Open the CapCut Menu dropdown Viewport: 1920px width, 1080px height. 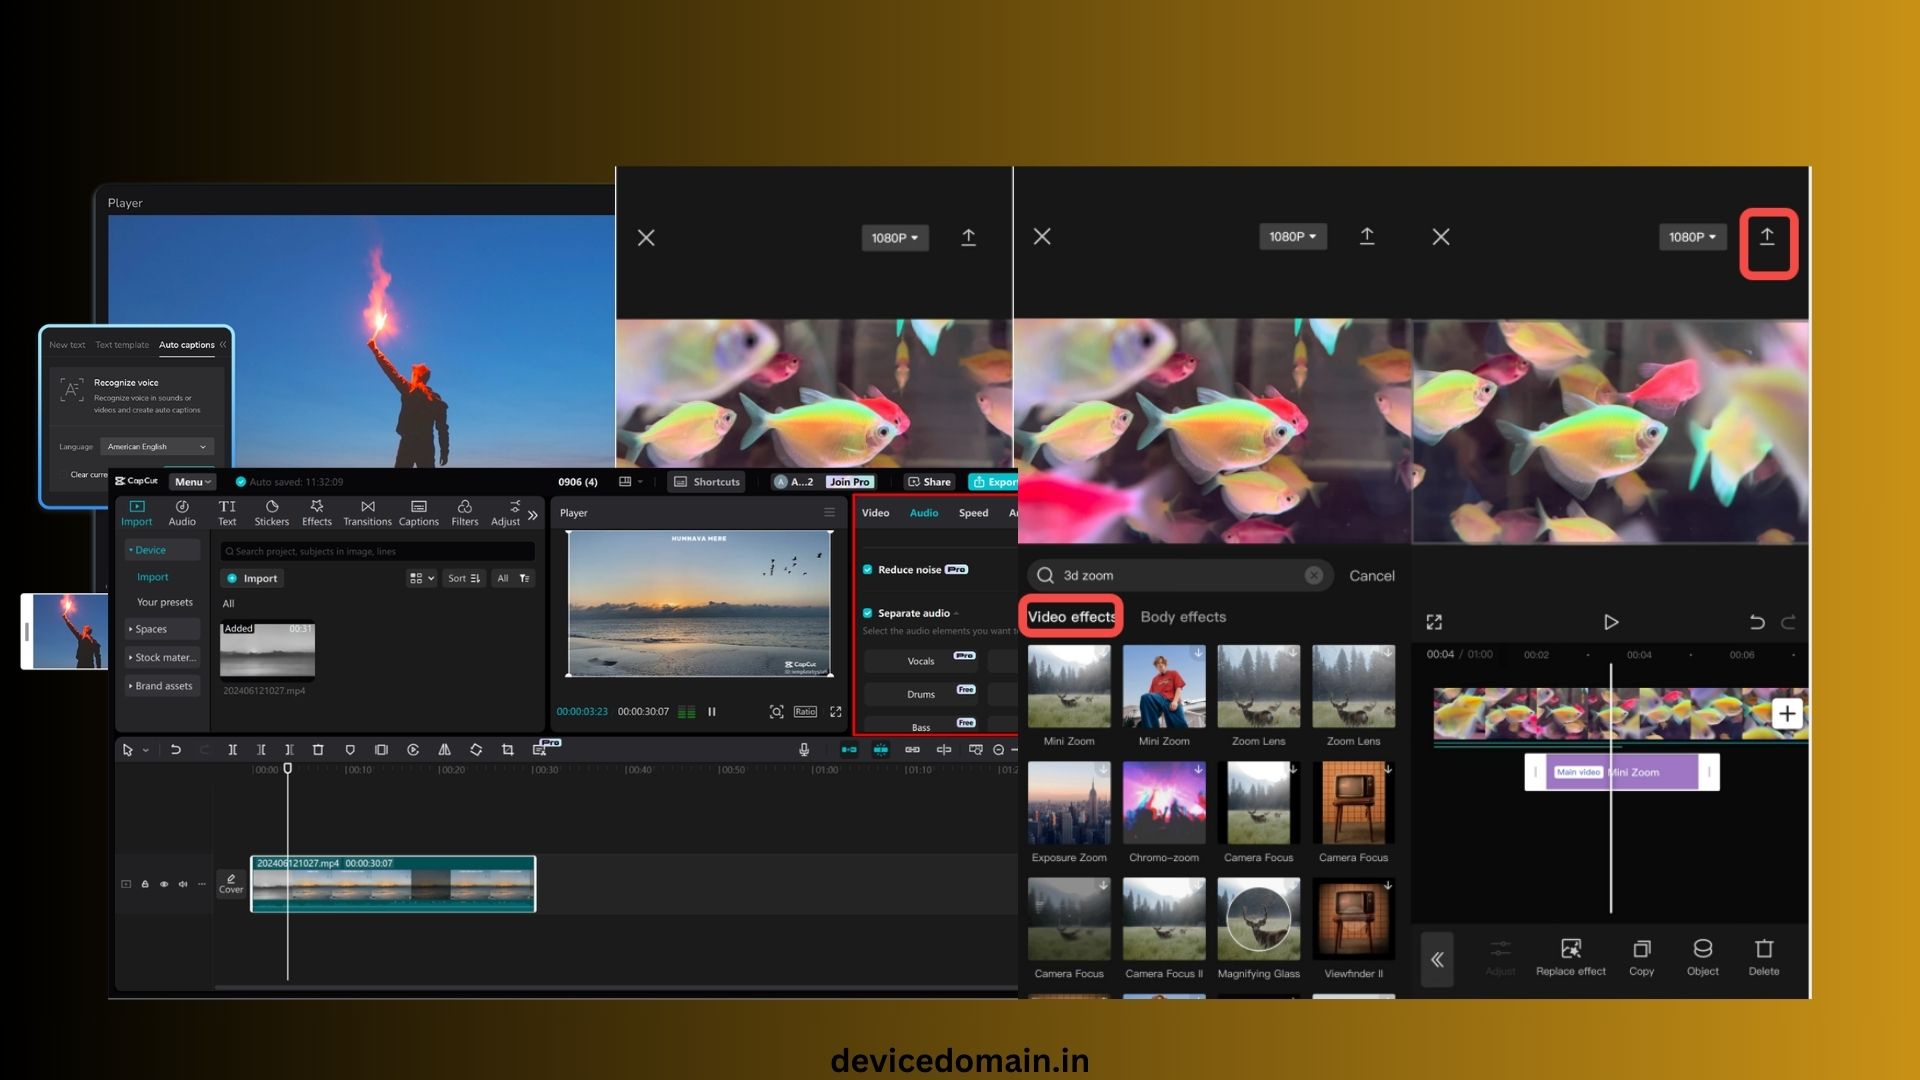pos(192,482)
